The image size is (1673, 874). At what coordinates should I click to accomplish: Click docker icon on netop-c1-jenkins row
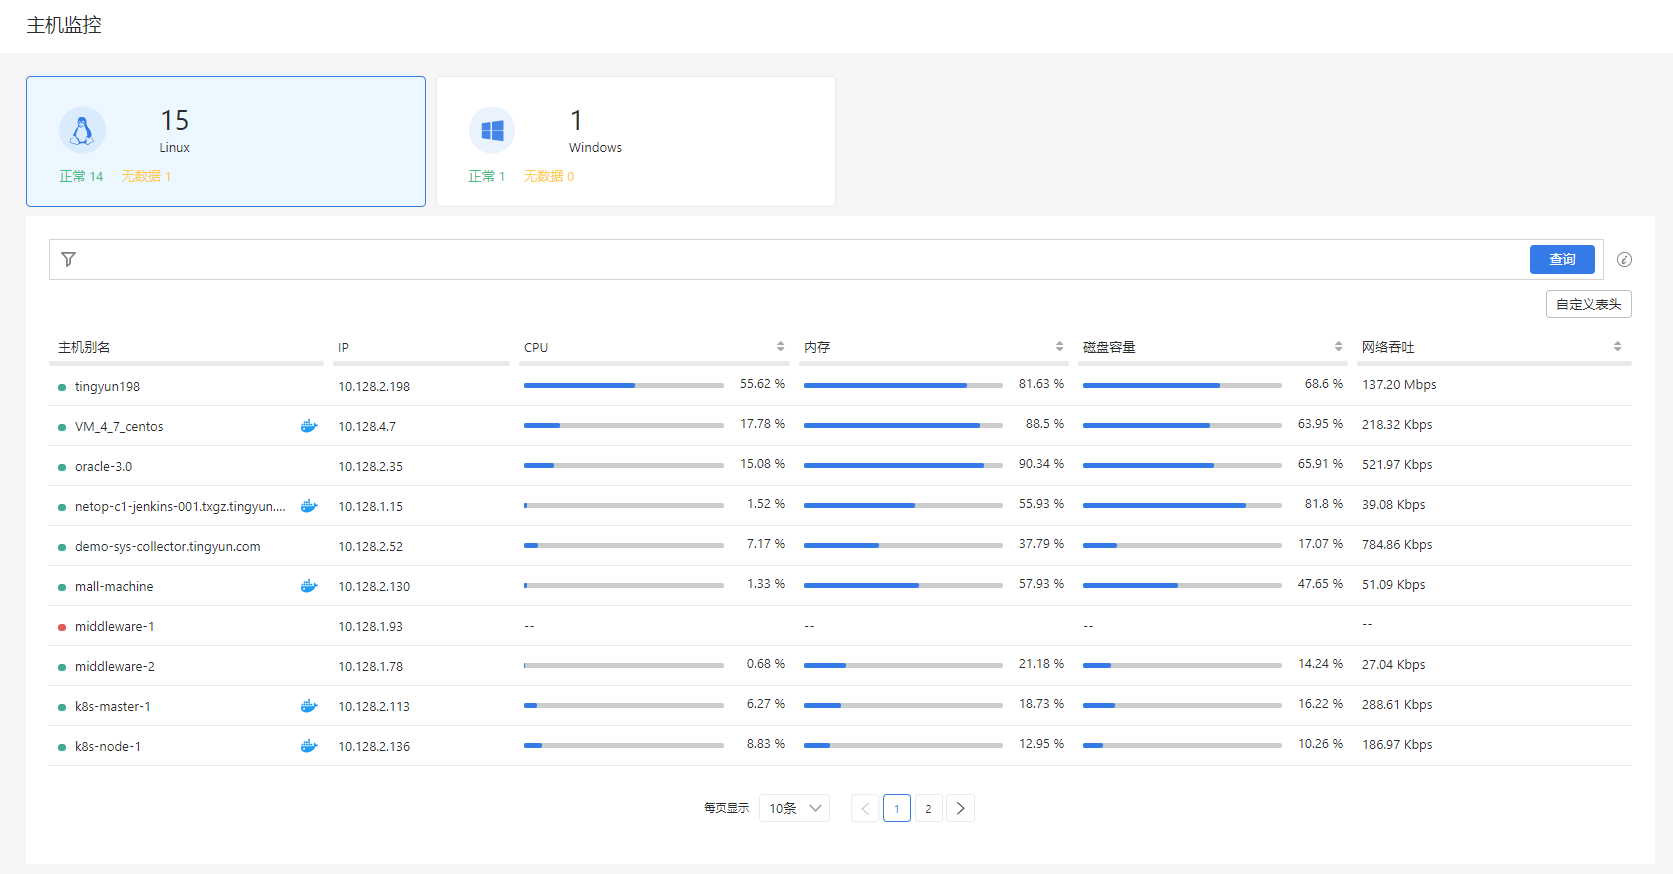pyautogui.click(x=309, y=506)
